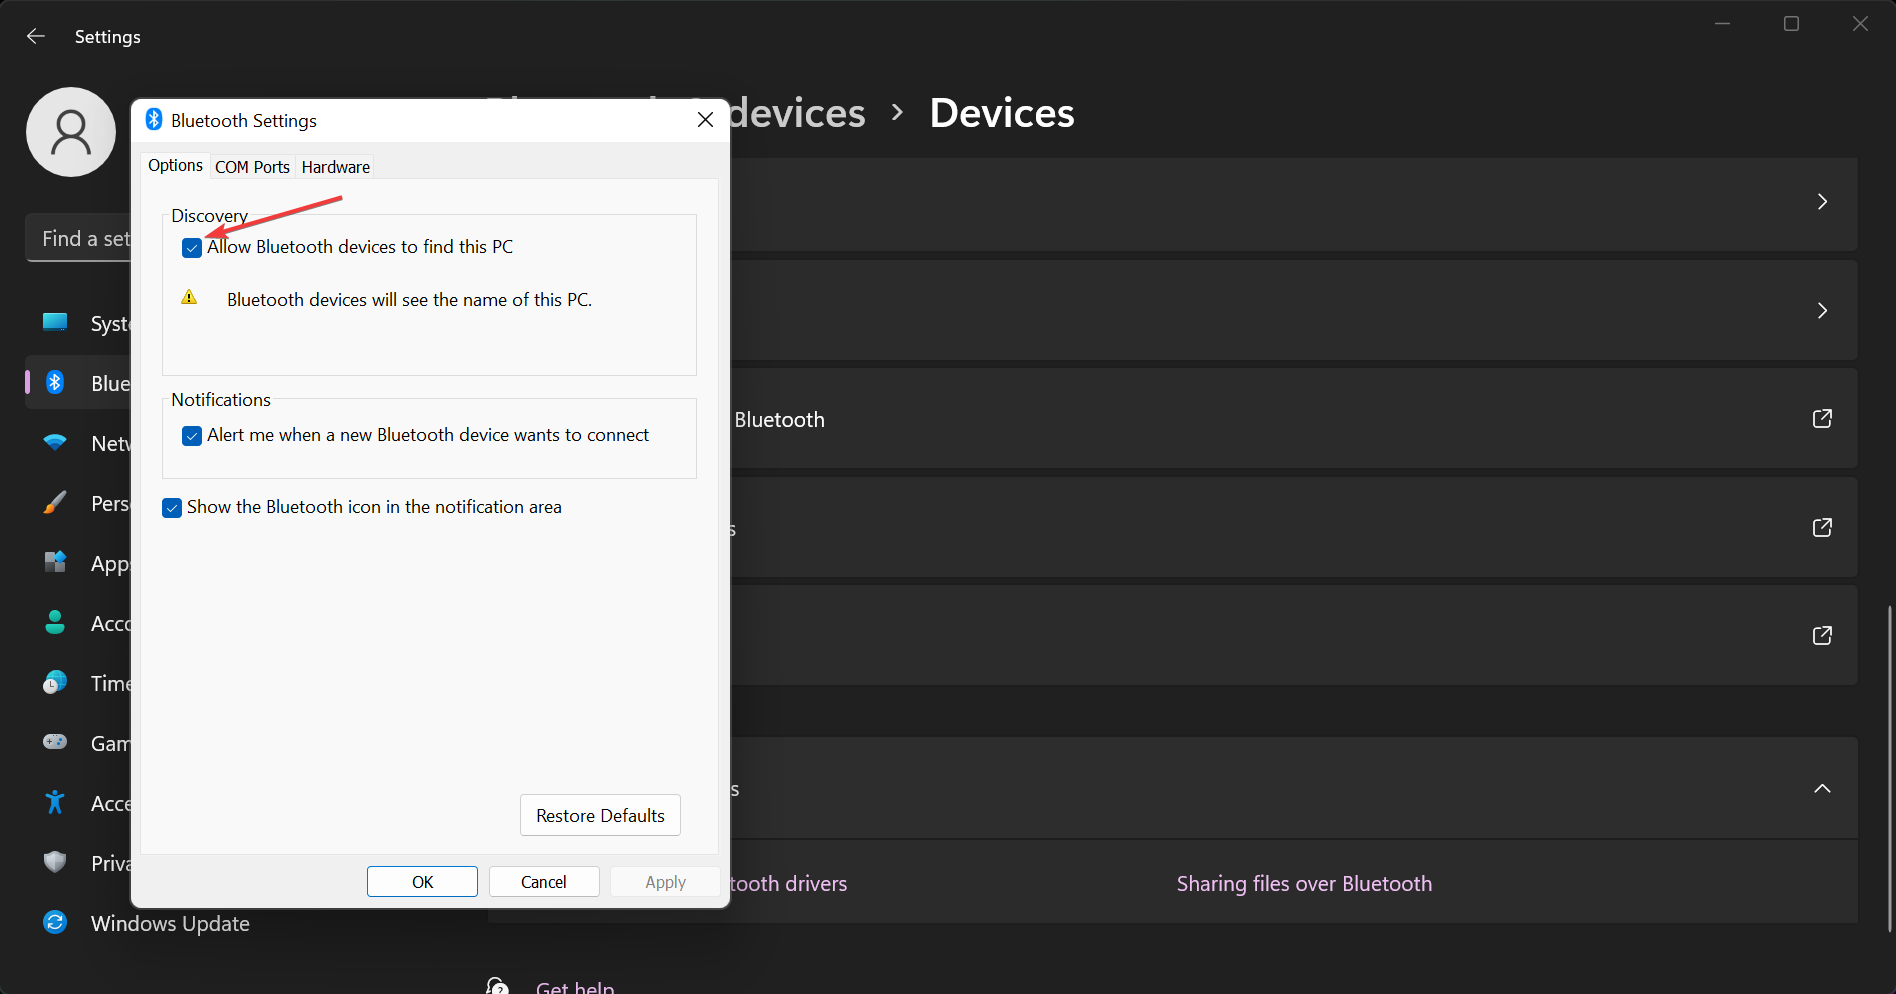1896x994 pixels.
Task: Expand the topmost devices section chevron
Action: pos(1822,201)
